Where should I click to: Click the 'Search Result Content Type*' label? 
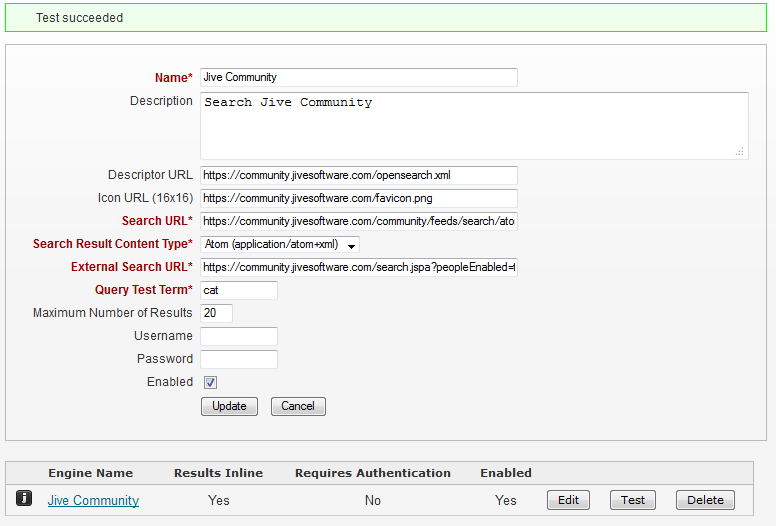[x=113, y=244]
